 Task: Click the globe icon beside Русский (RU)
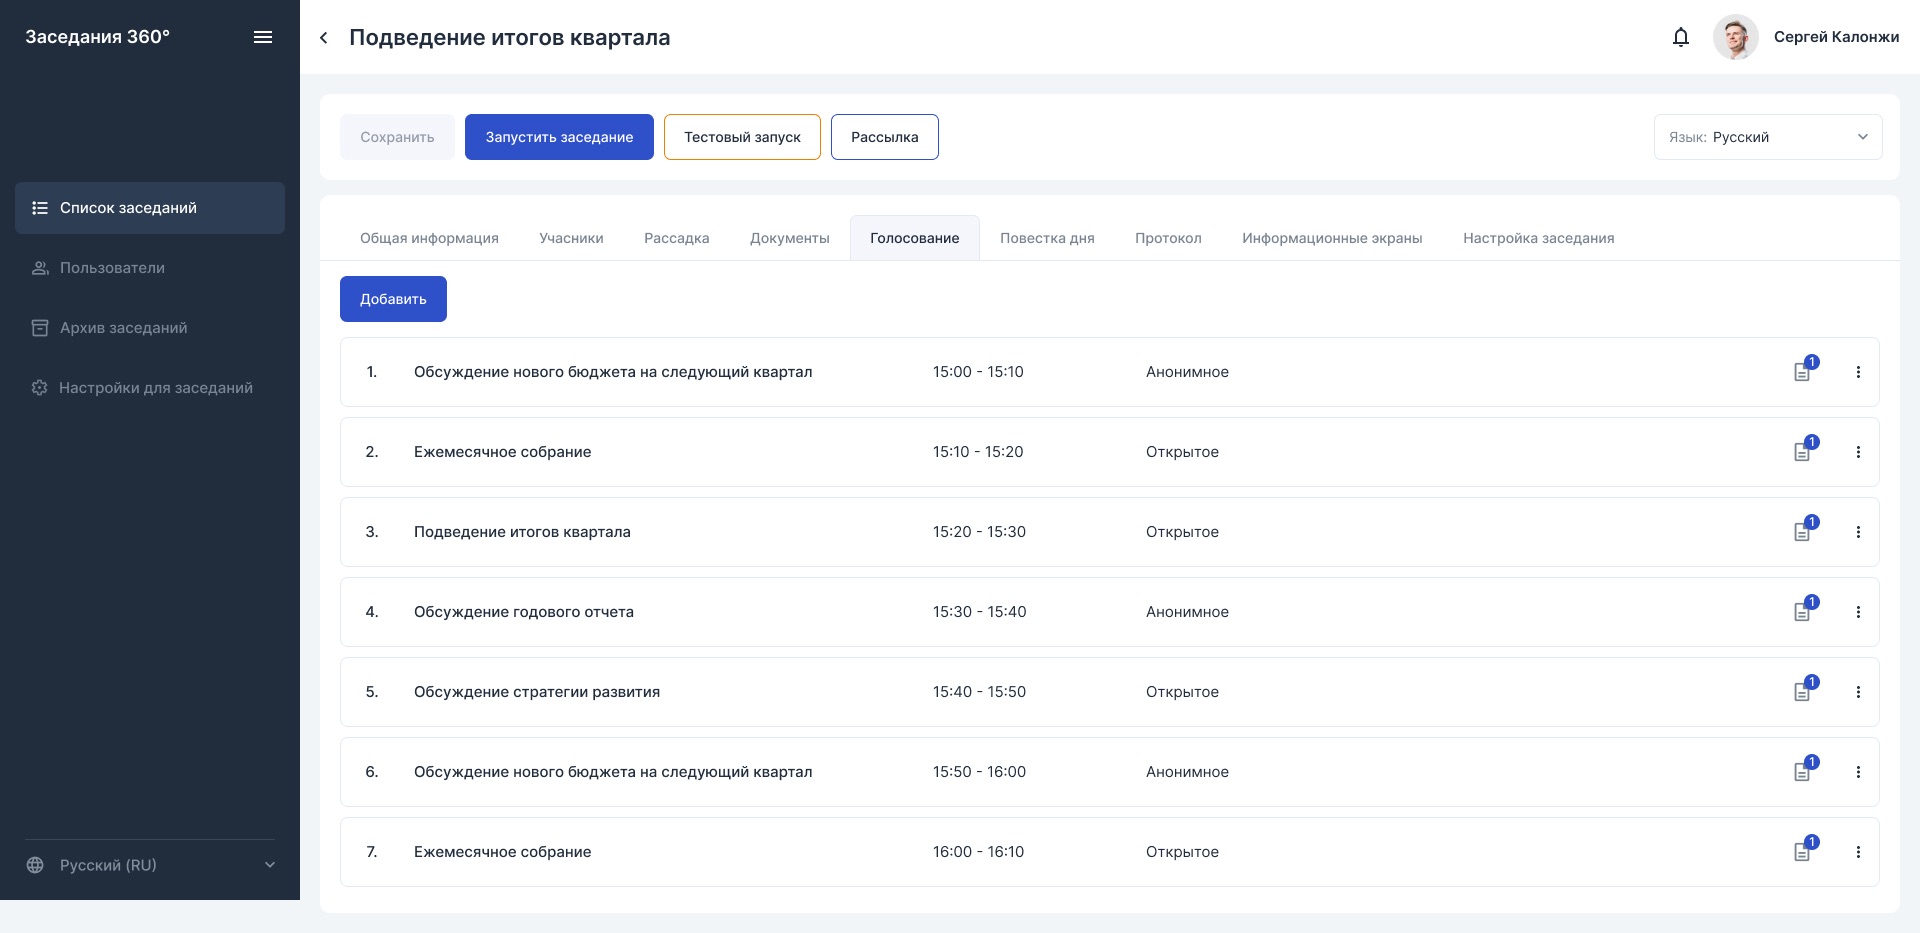pyautogui.click(x=35, y=865)
